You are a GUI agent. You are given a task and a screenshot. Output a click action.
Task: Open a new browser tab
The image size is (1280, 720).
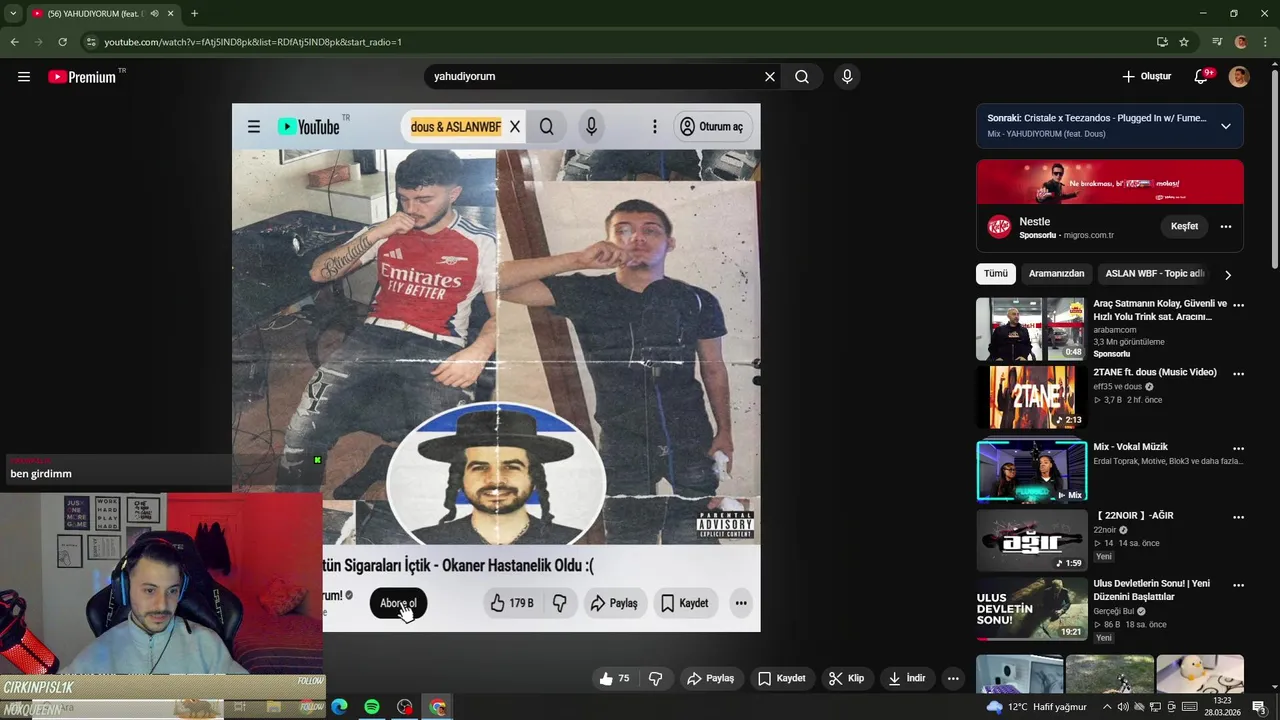click(194, 14)
